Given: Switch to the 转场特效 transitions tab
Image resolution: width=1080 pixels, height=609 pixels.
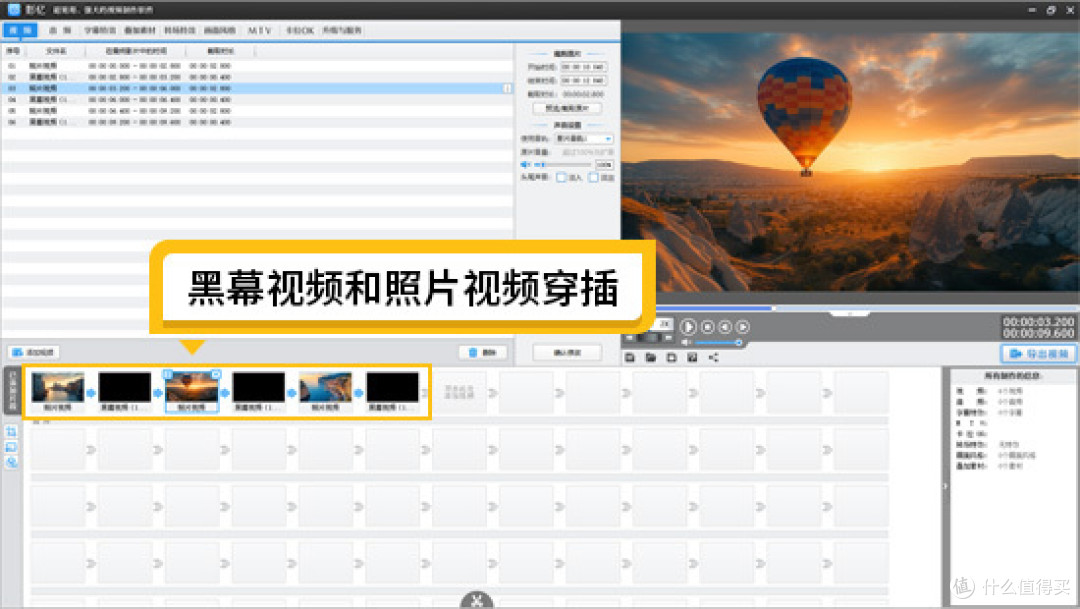Looking at the screenshot, I should [180, 30].
